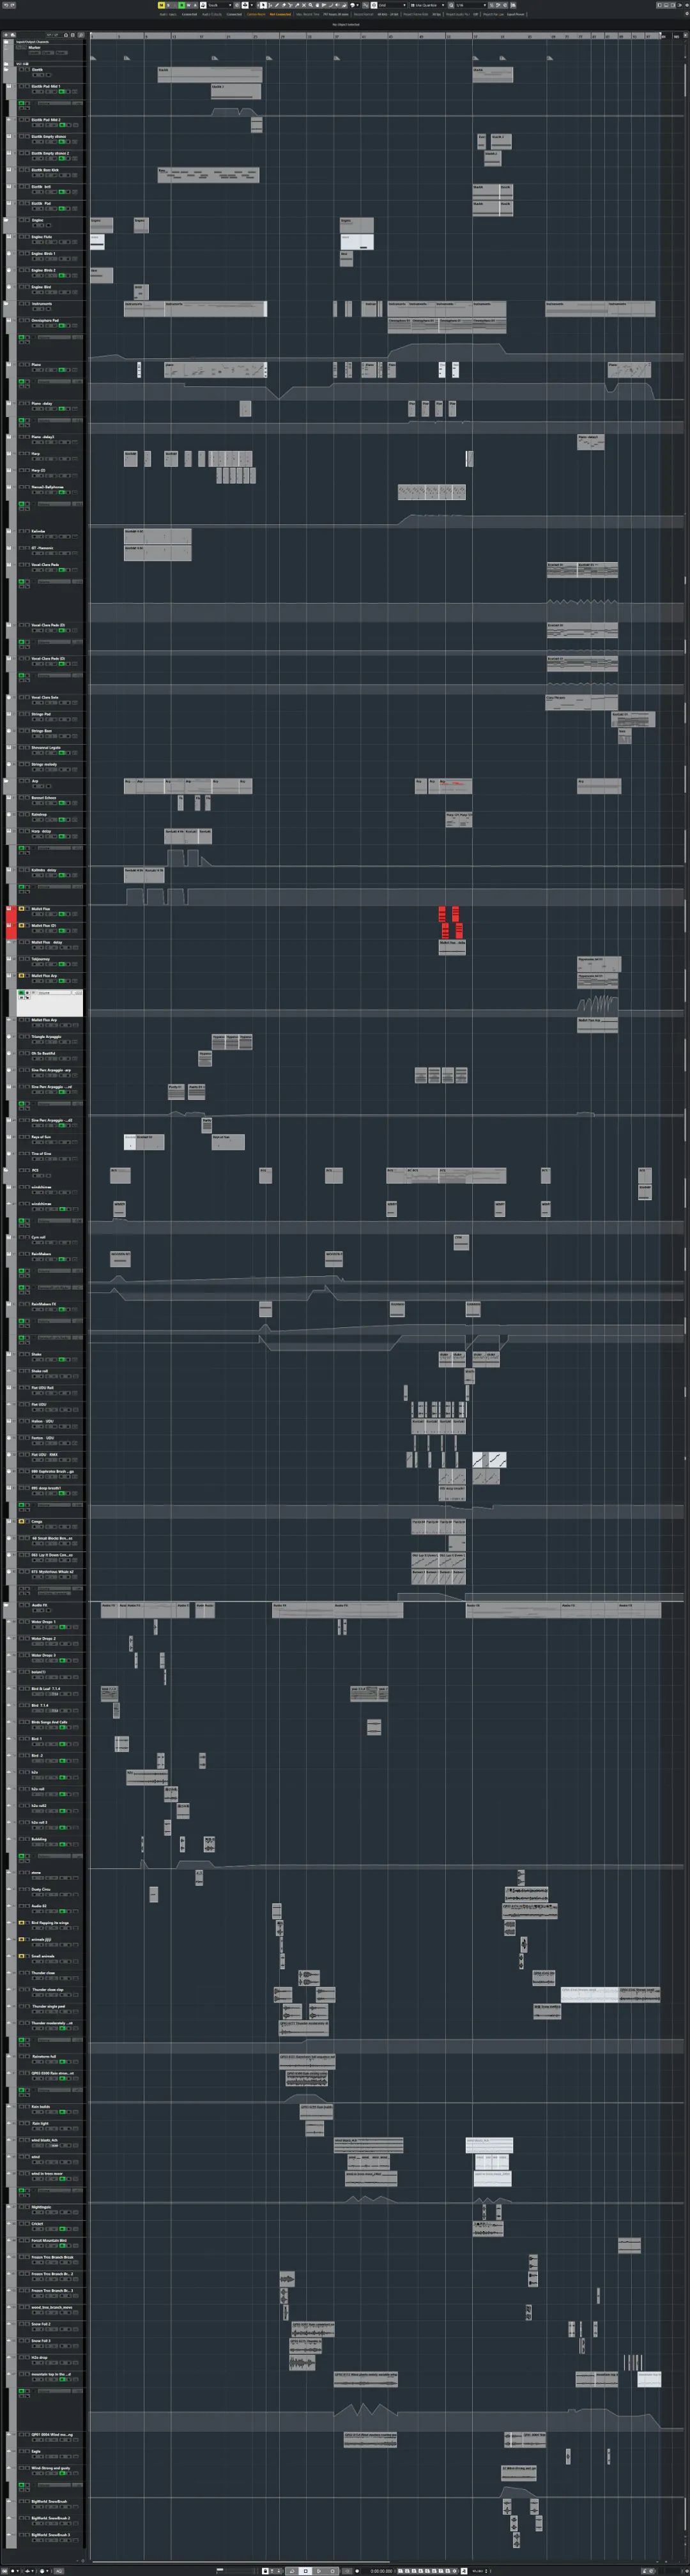Select the Atmosphere Pad track
The image size is (690, 2576).
point(45,320)
